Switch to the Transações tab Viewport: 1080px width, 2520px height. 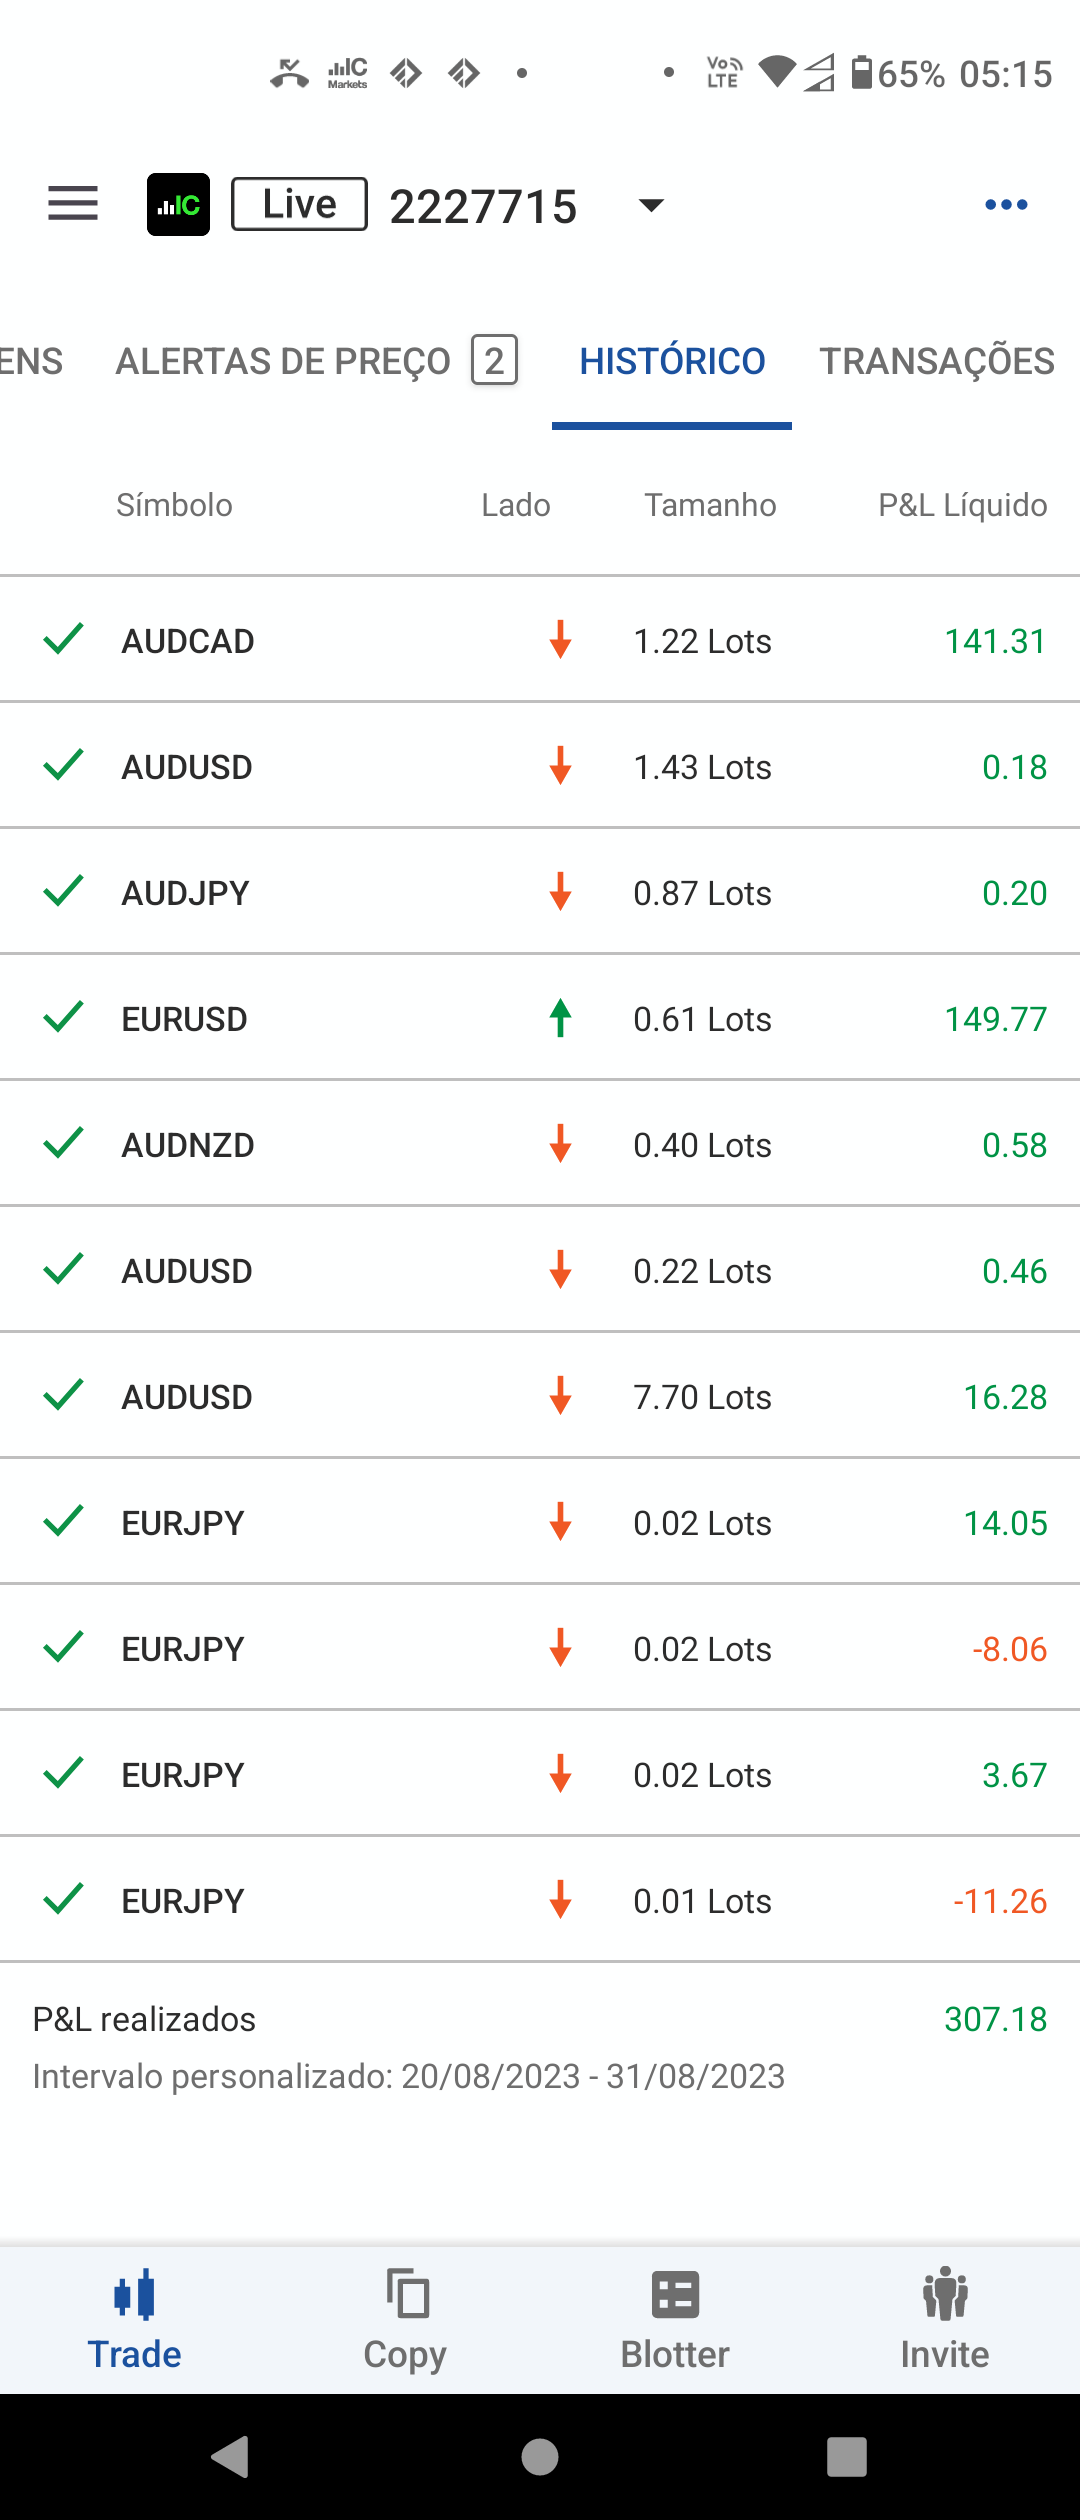click(937, 361)
